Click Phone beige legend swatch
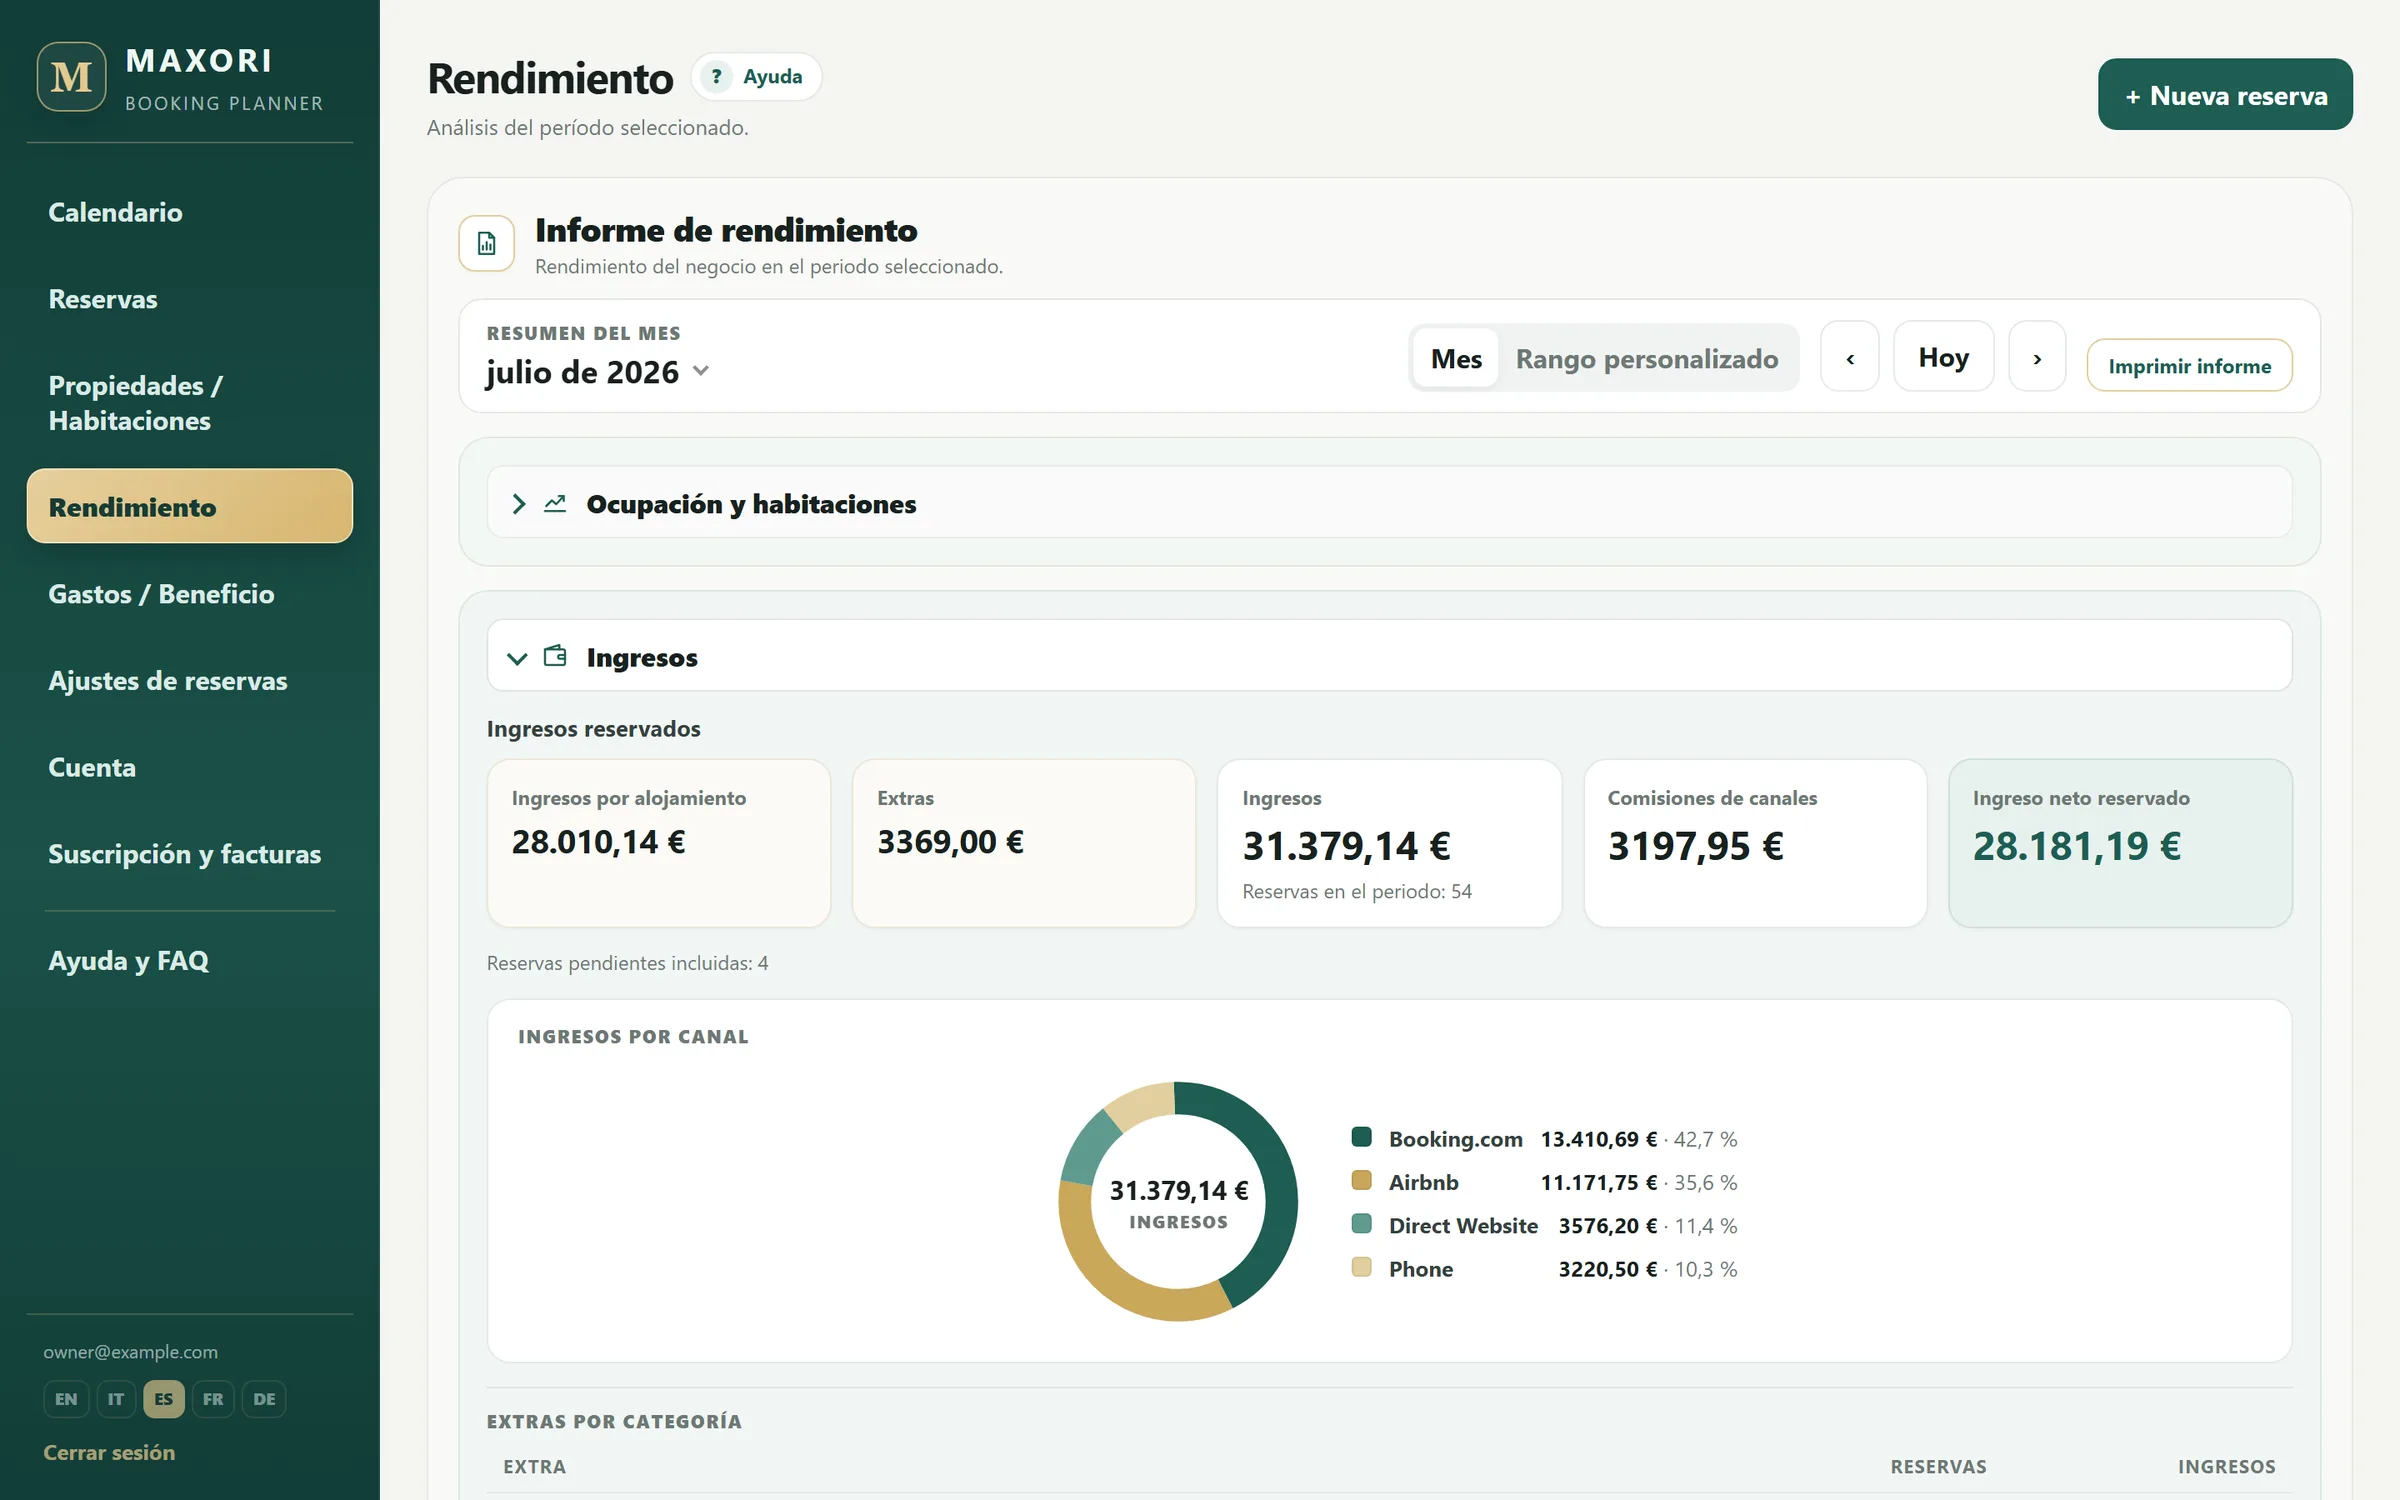This screenshot has width=2400, height=1500. pos(1361,1267)
